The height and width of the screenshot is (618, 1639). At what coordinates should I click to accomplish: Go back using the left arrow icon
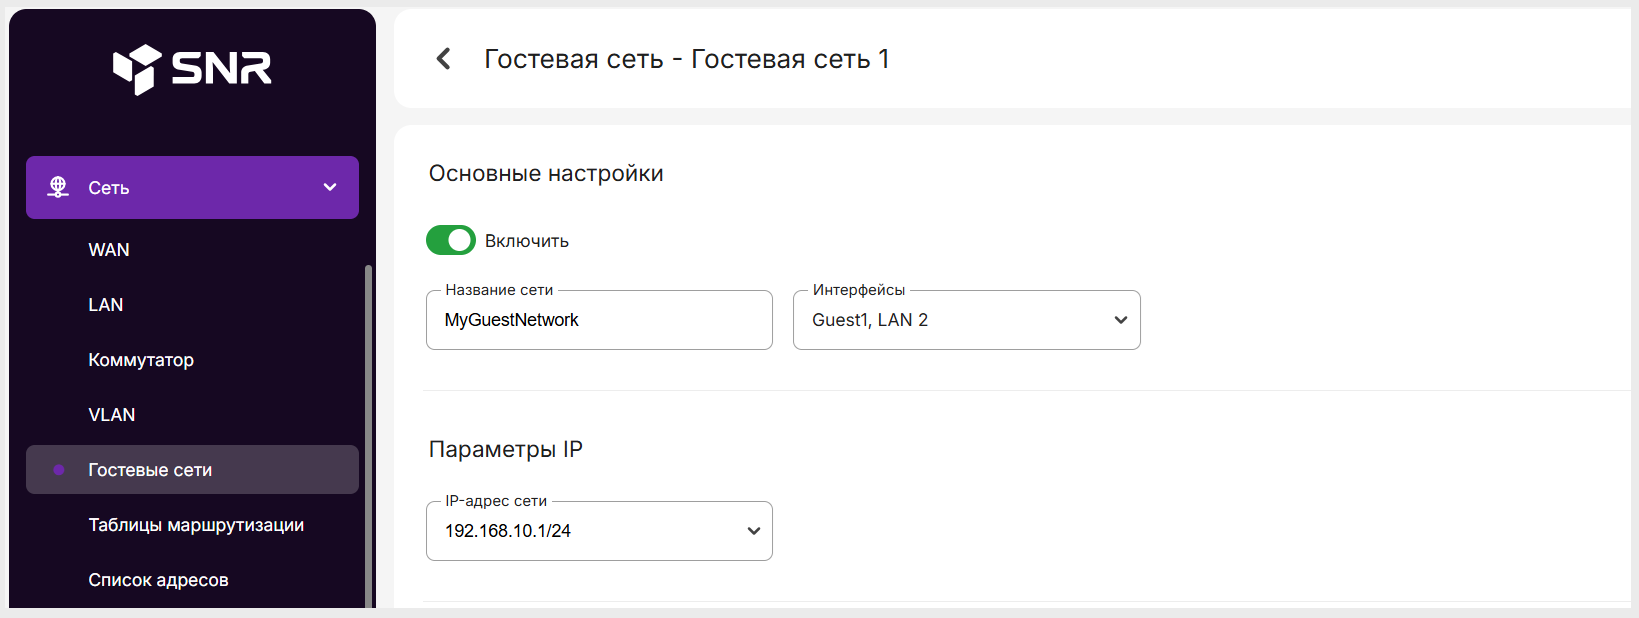click(x=444, y=59)
